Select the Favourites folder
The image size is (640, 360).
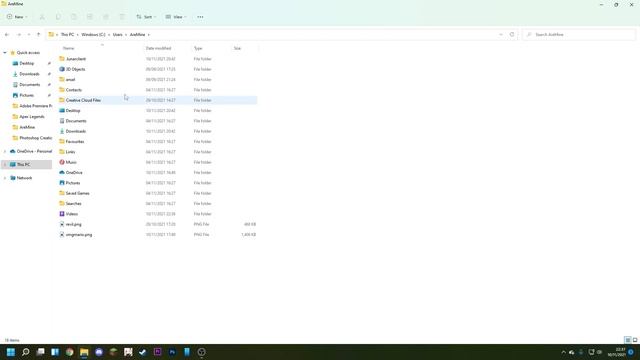pyautogui.click(x=75, y=142)
